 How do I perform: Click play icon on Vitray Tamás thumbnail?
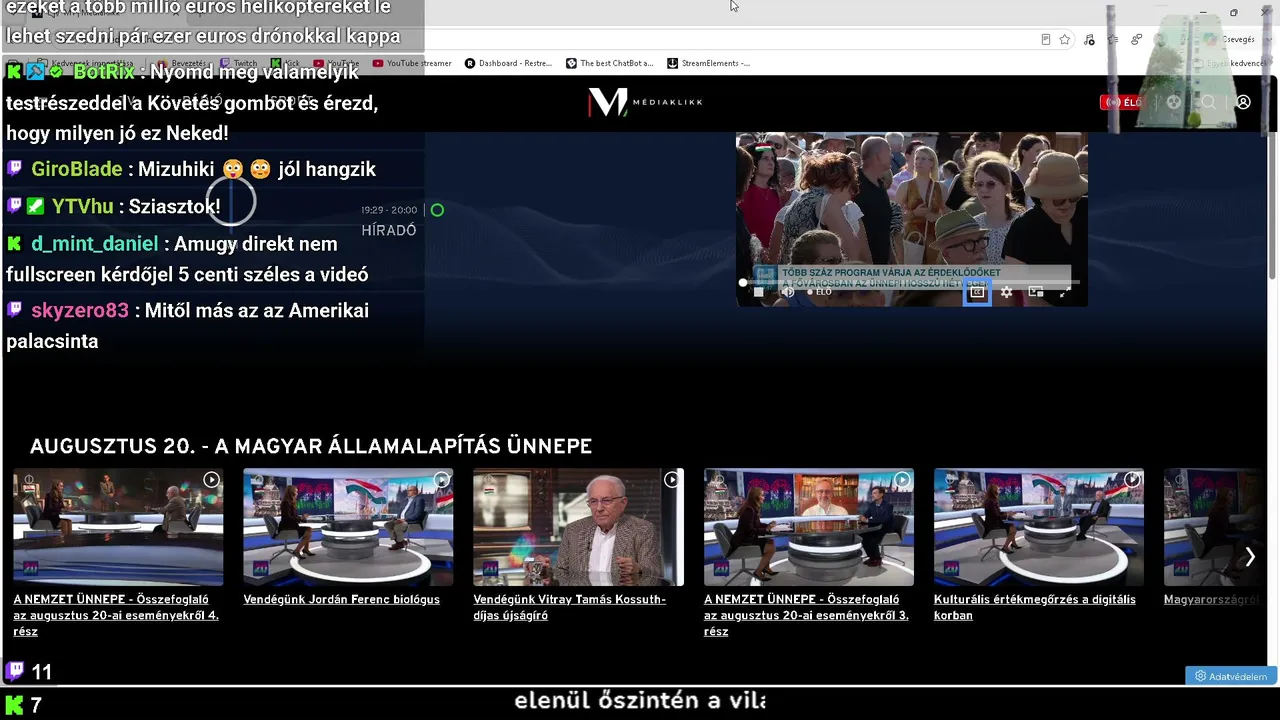coord(671,480)
